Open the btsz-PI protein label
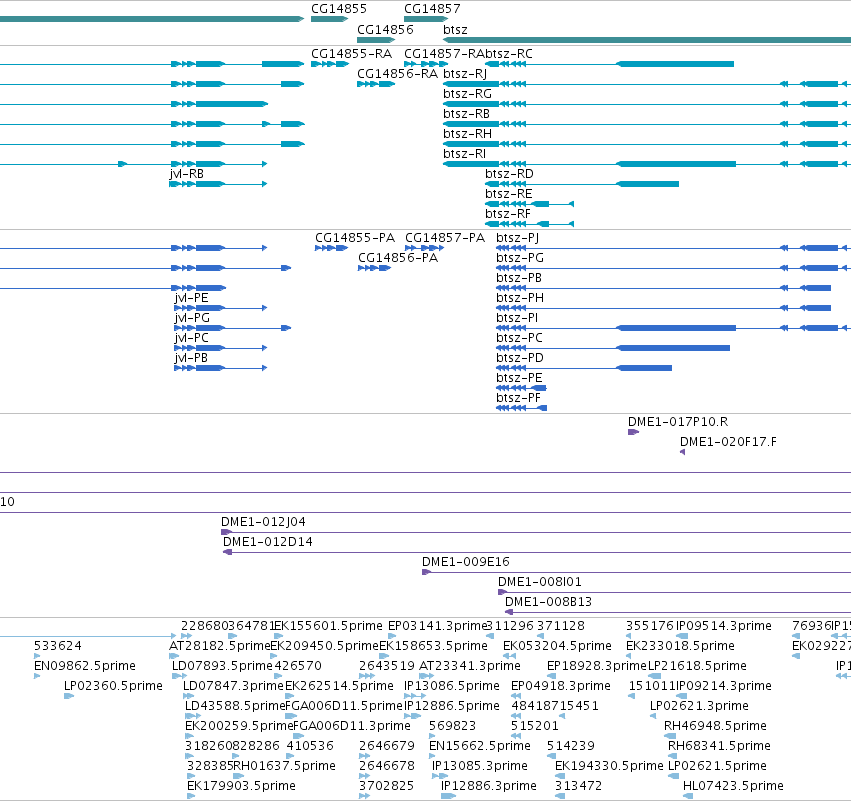Viewport: 851px width, 801px height. pos(517,318)
